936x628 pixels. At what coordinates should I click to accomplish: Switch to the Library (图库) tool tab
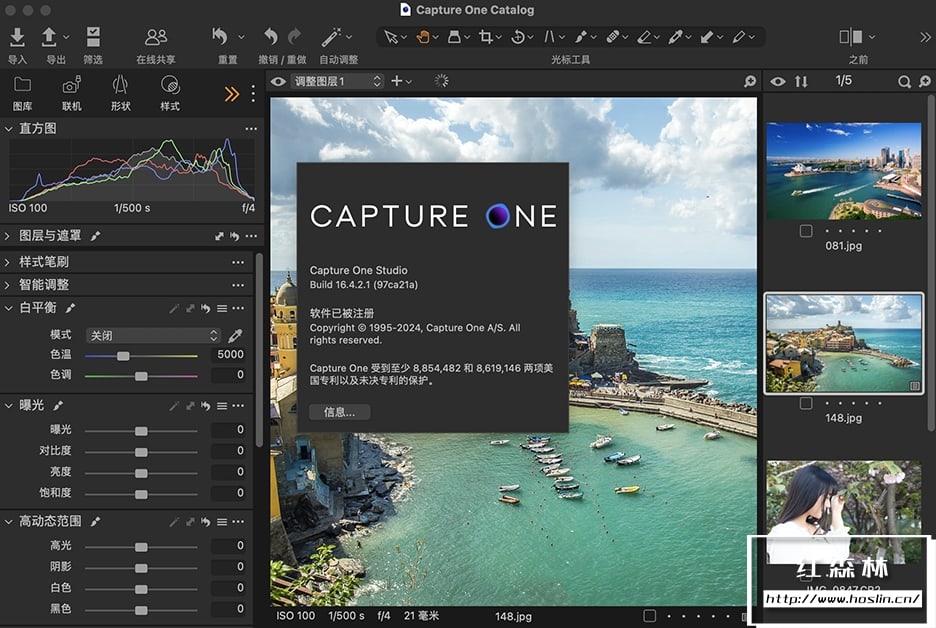22,86
